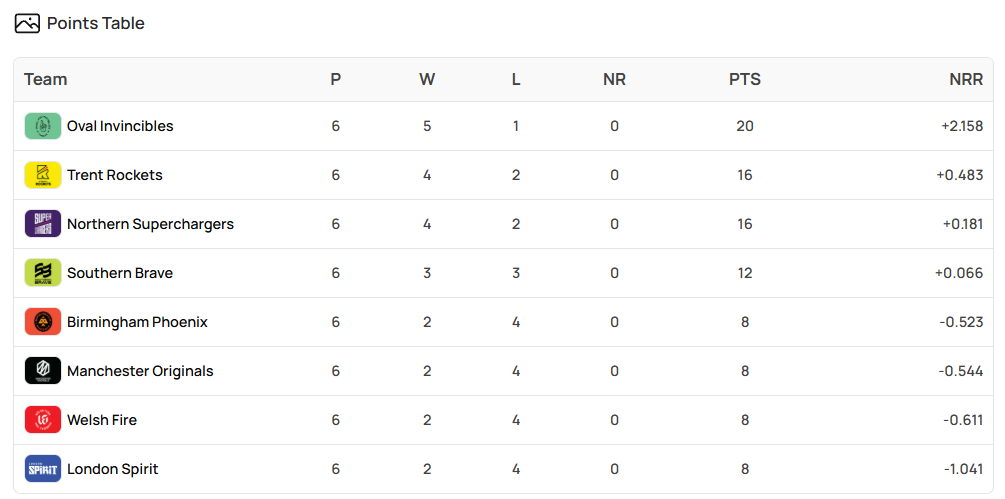The height and width of the screenshot is (499, 1005).
Task: Click the Points Table heading text
Action: [96, 24]
